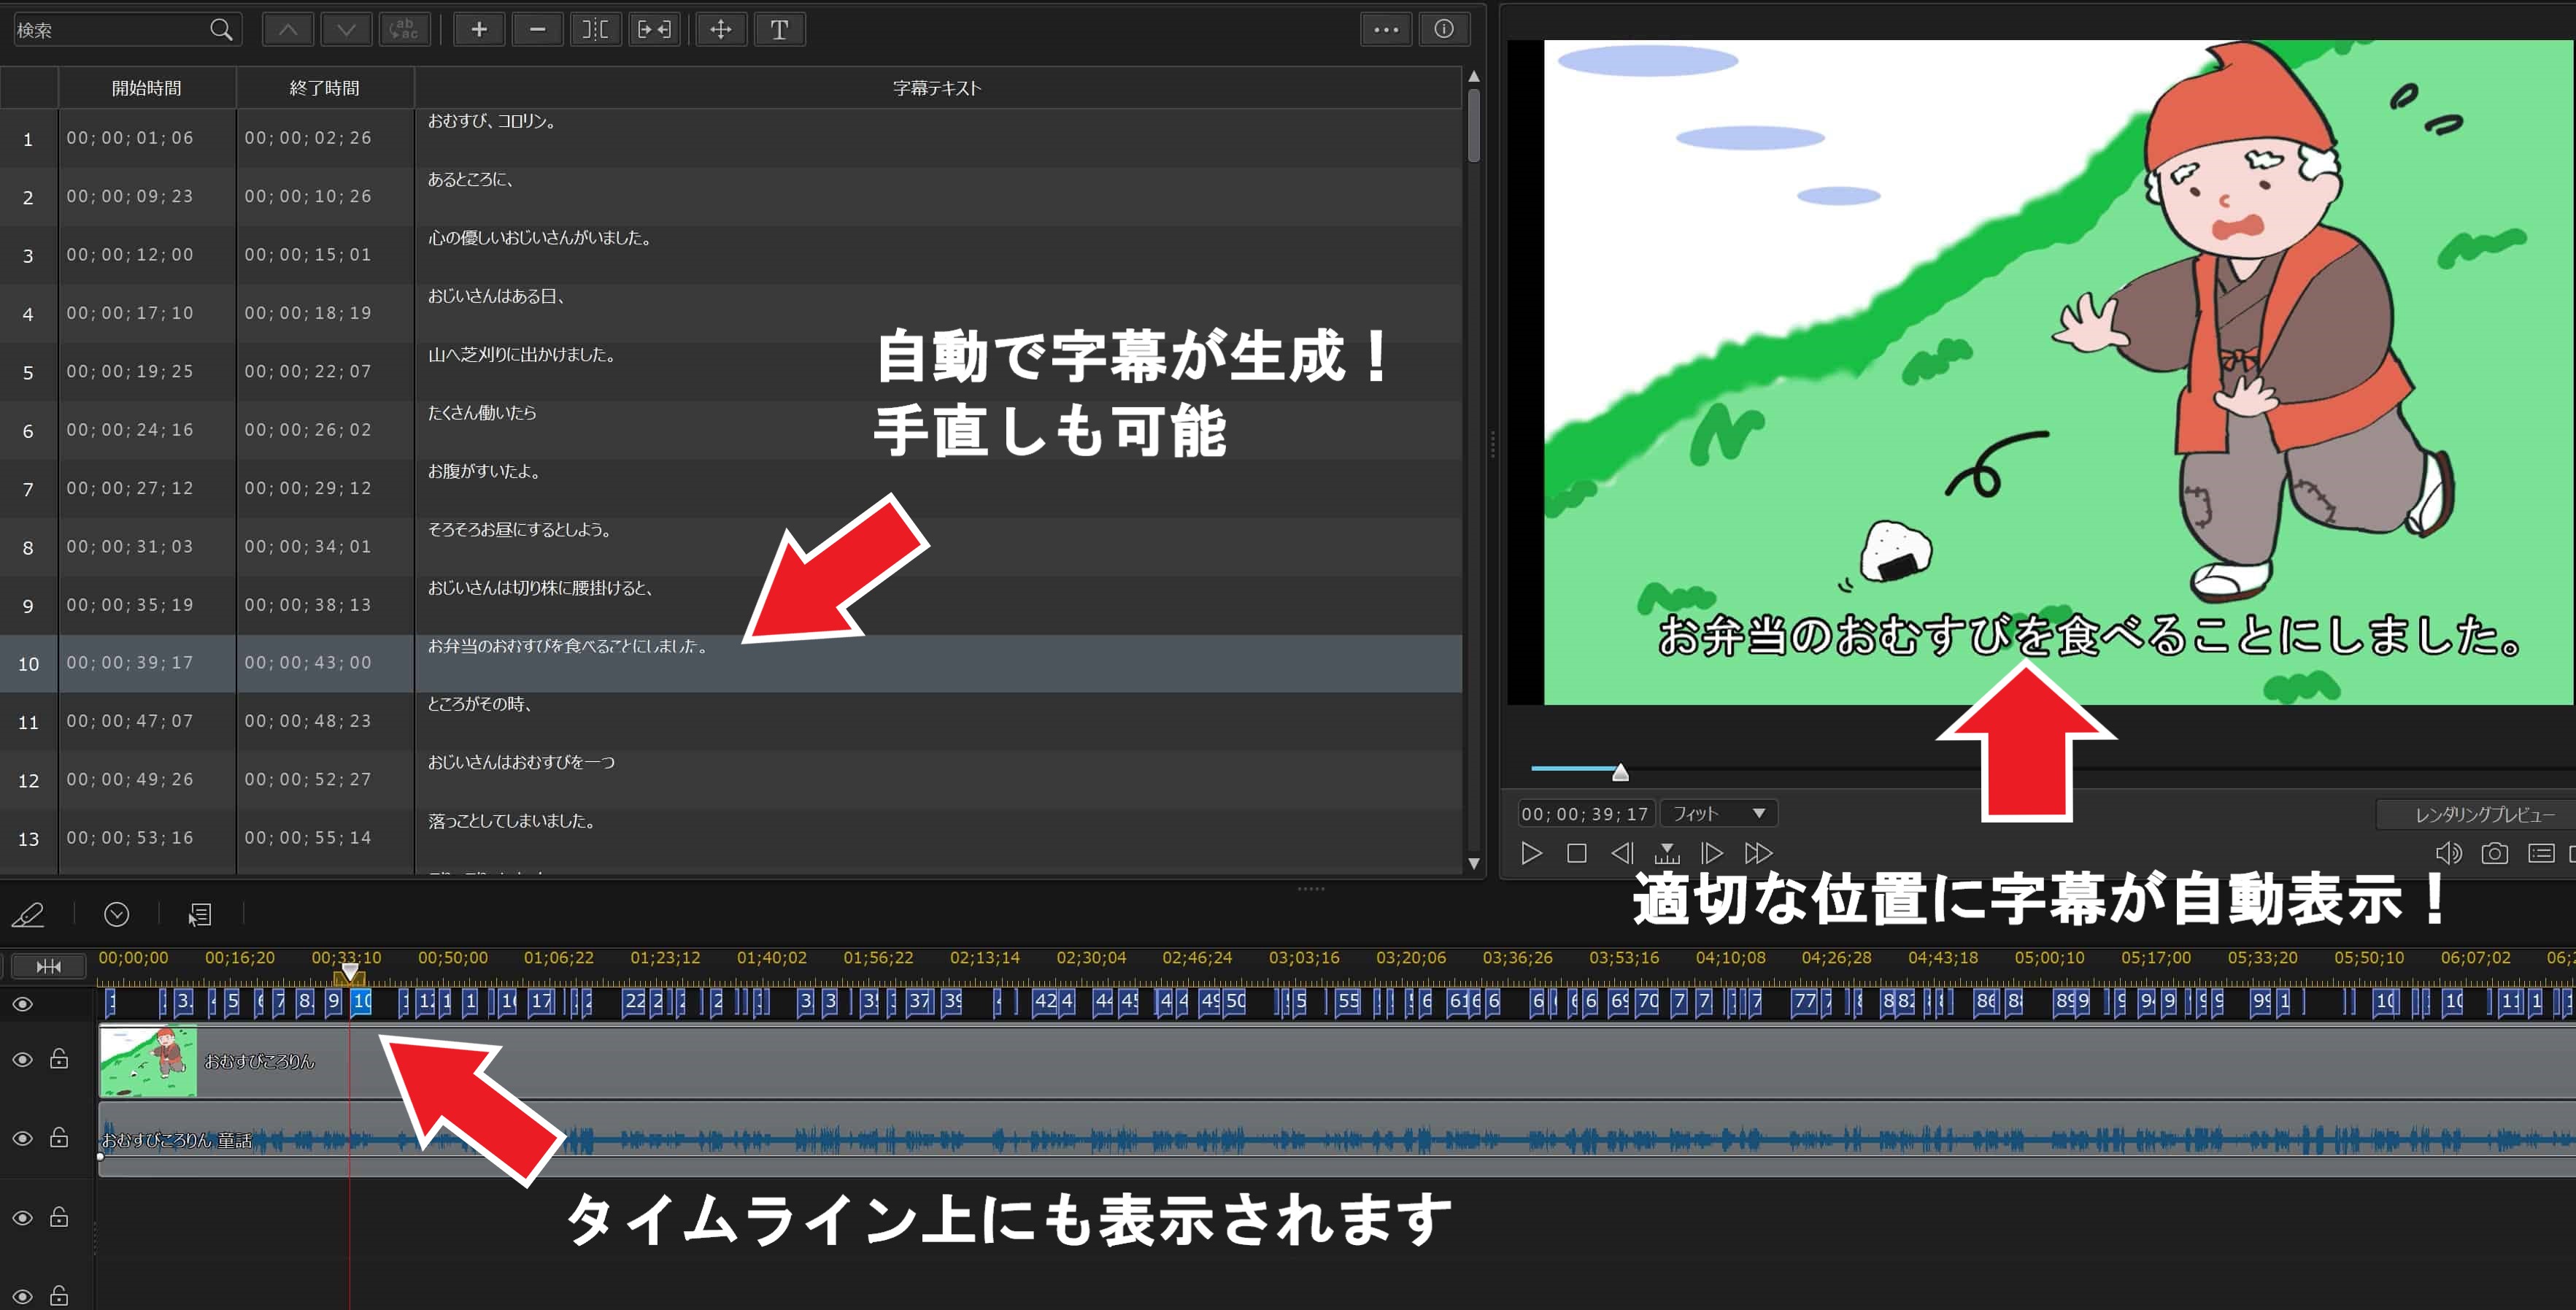The image size is (2576, 1310).
Task: Add a new subtitle with the plus icon
Action: coord(479,29)
